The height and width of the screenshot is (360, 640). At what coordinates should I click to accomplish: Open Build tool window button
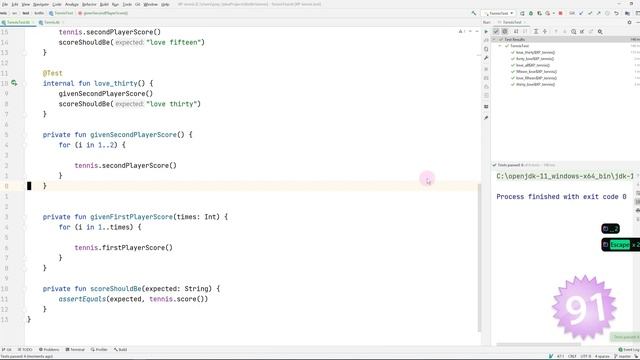coord(121,350)
